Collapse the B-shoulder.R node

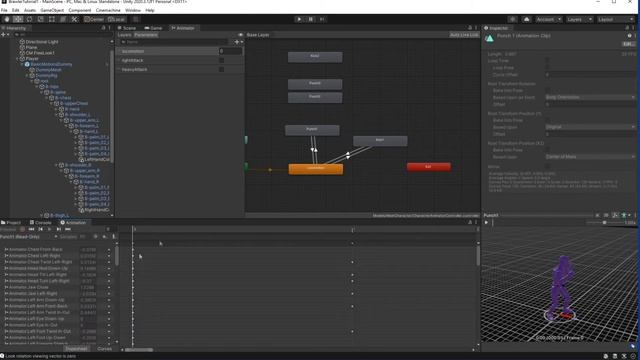click(x=56, y=165)
